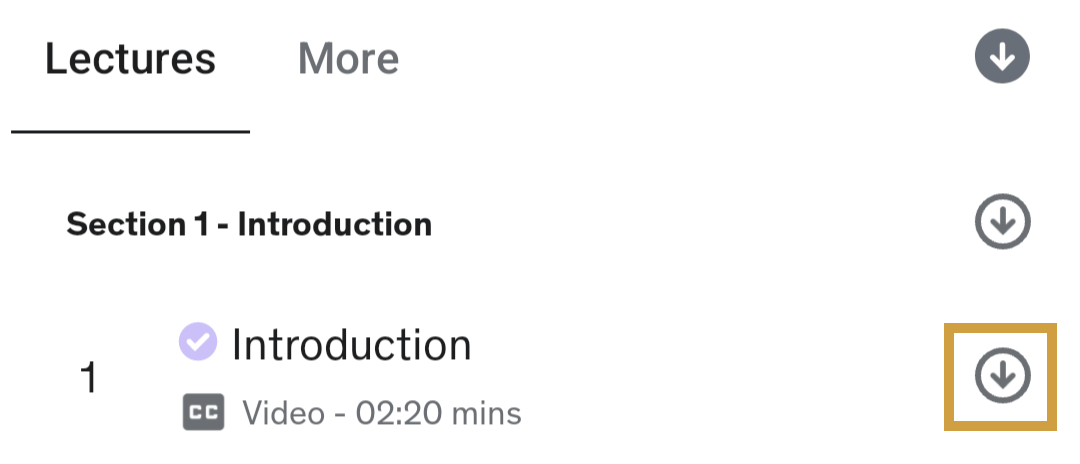
Task: Click the purple completed checkmark icon
Action: click(x=197, y=342)
